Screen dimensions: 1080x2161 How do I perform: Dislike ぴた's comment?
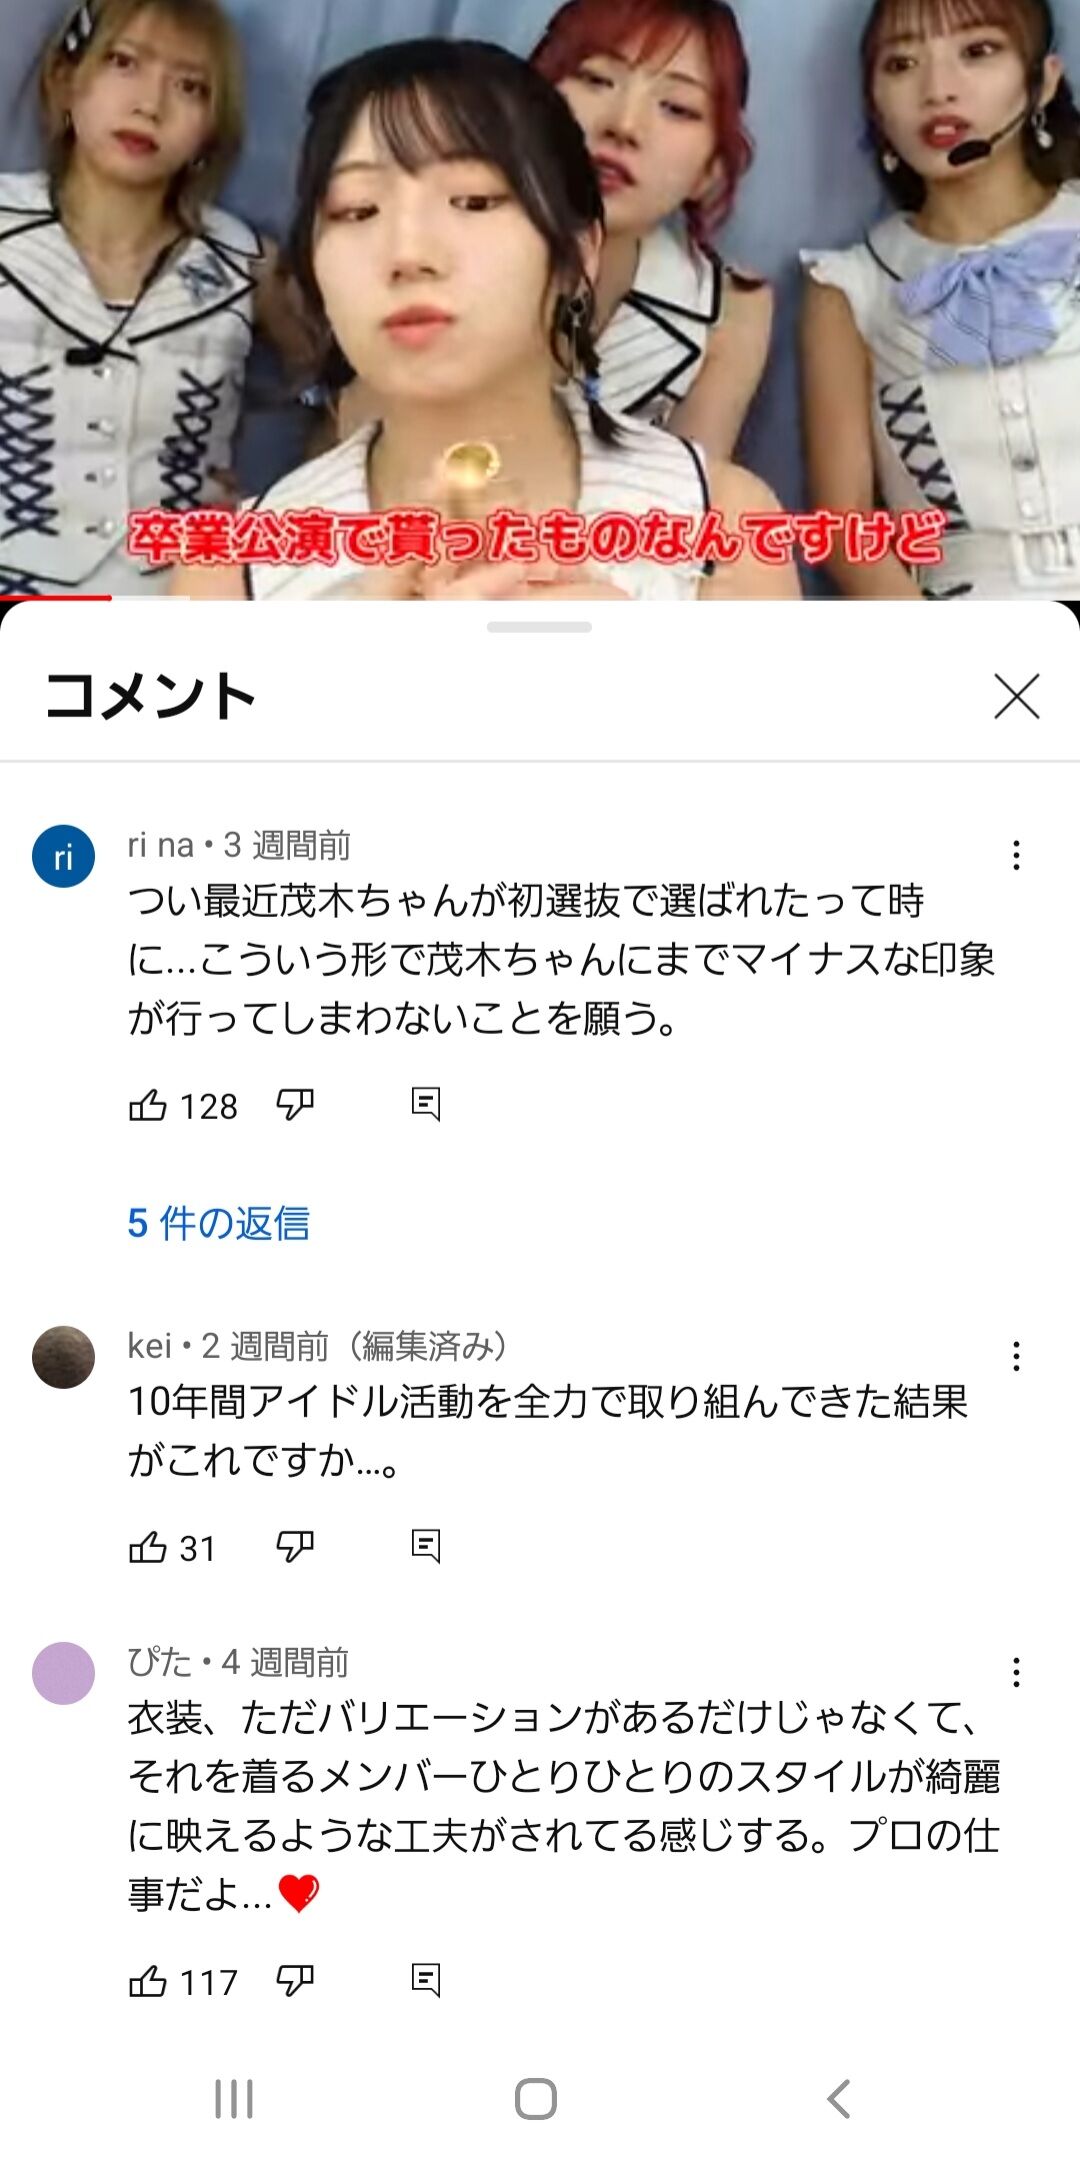pyautogui.click(x=295, y=1981)
